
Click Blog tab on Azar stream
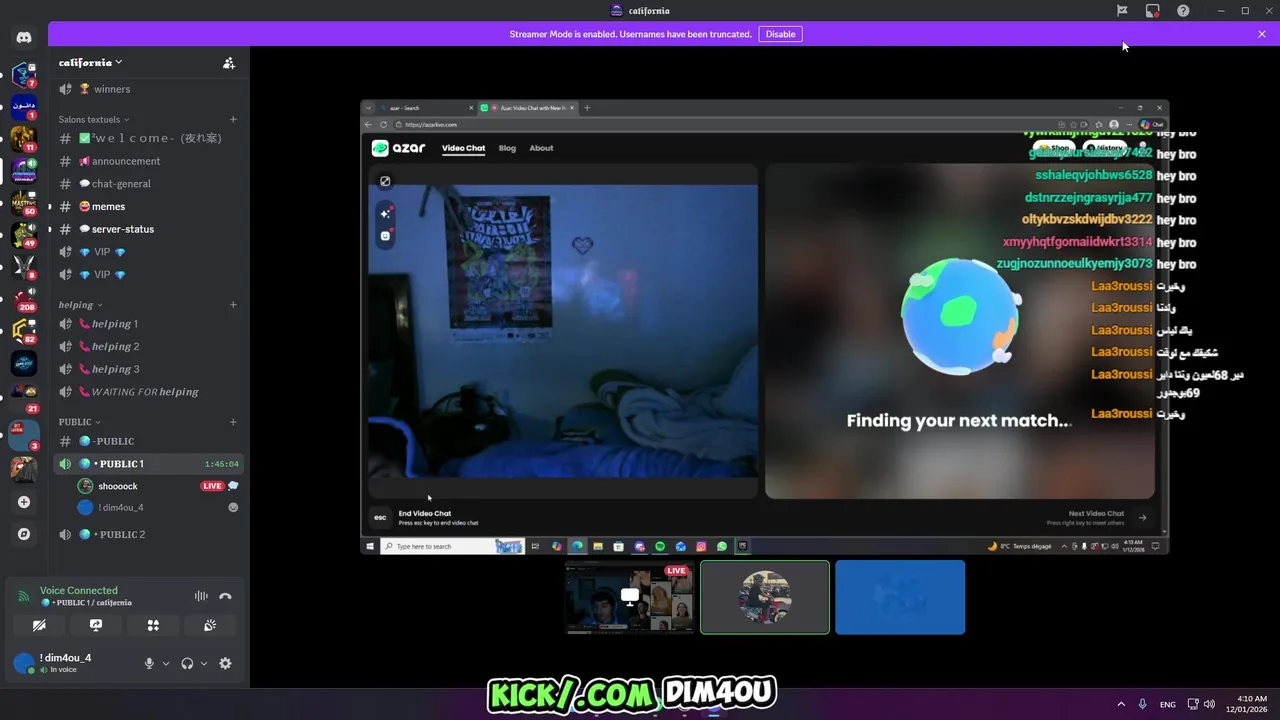[507, 148]
